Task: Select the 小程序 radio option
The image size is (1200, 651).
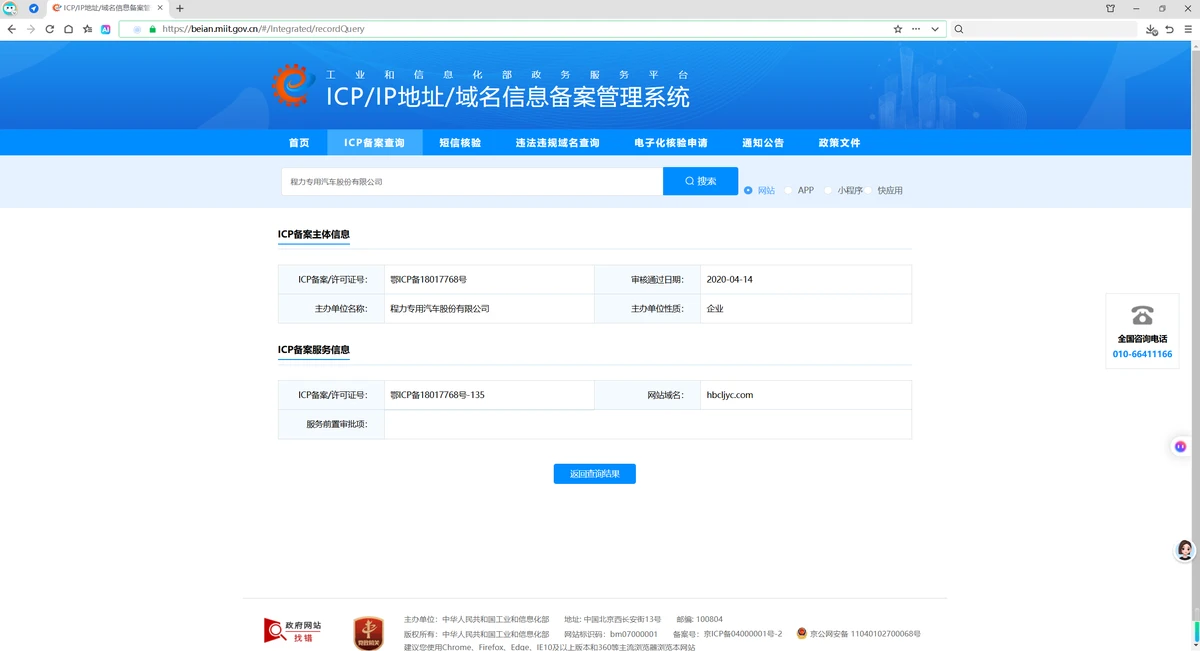Action: coord(829,190)
